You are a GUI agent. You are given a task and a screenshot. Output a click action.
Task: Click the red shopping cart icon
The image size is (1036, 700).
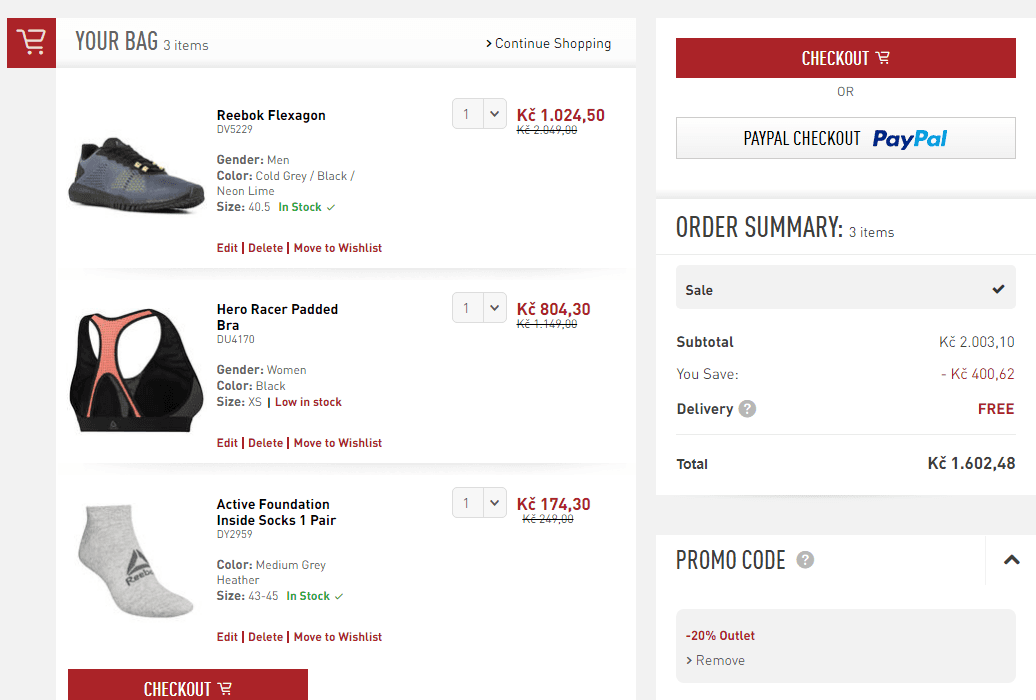point(31,43)
